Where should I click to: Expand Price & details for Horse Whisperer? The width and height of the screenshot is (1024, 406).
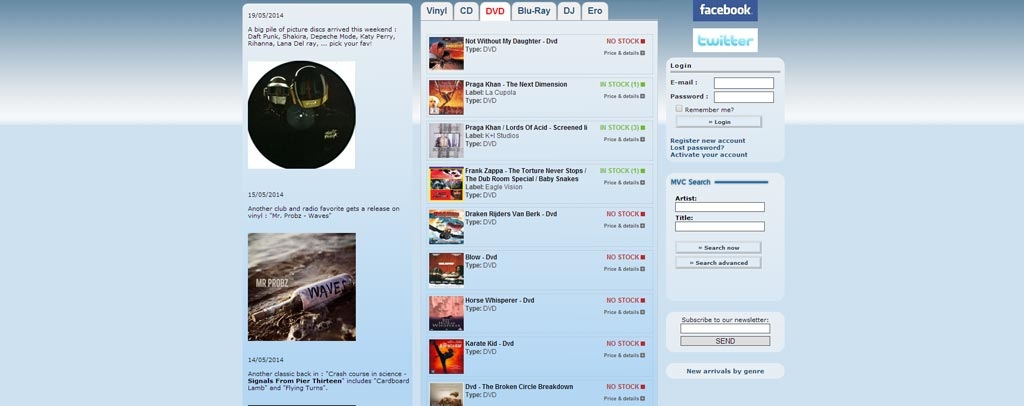[x=624, y=312]
